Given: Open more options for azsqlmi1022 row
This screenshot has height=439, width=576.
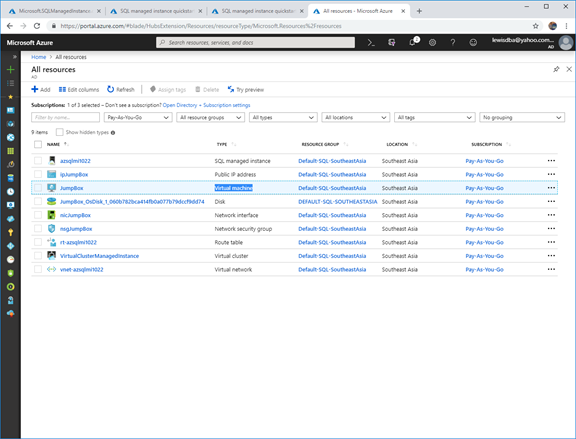Looking at the screenshot, I should click(551, 161).
